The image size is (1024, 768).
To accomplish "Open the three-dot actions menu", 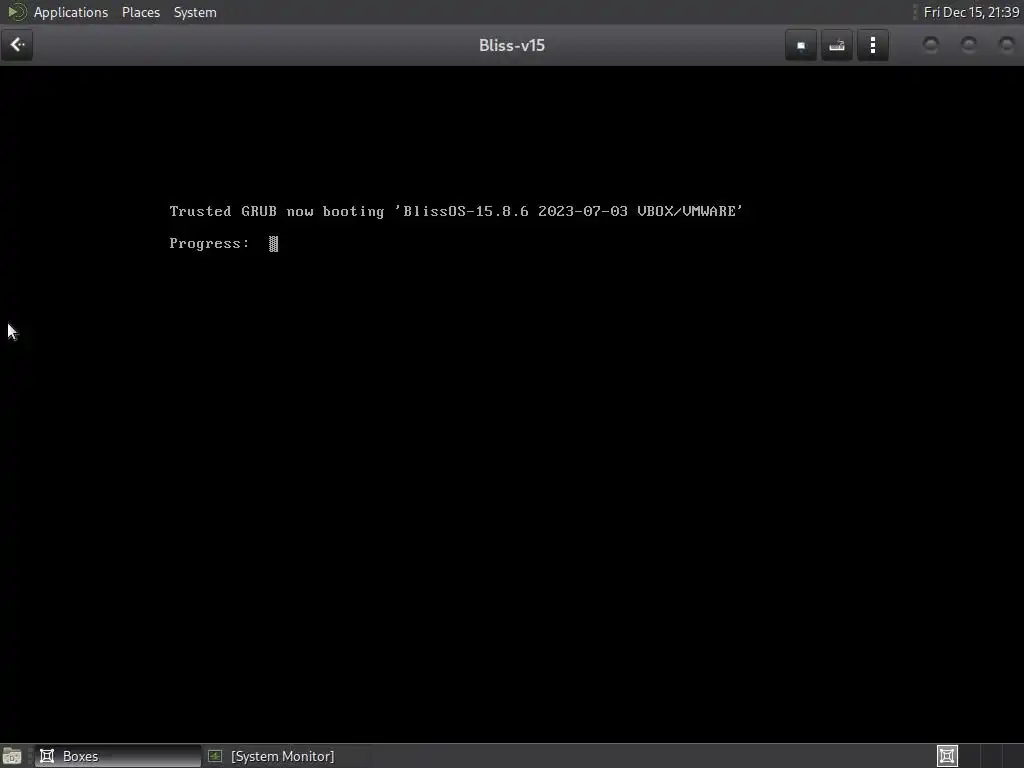I will pyautogui.click(x=872, y=46).
